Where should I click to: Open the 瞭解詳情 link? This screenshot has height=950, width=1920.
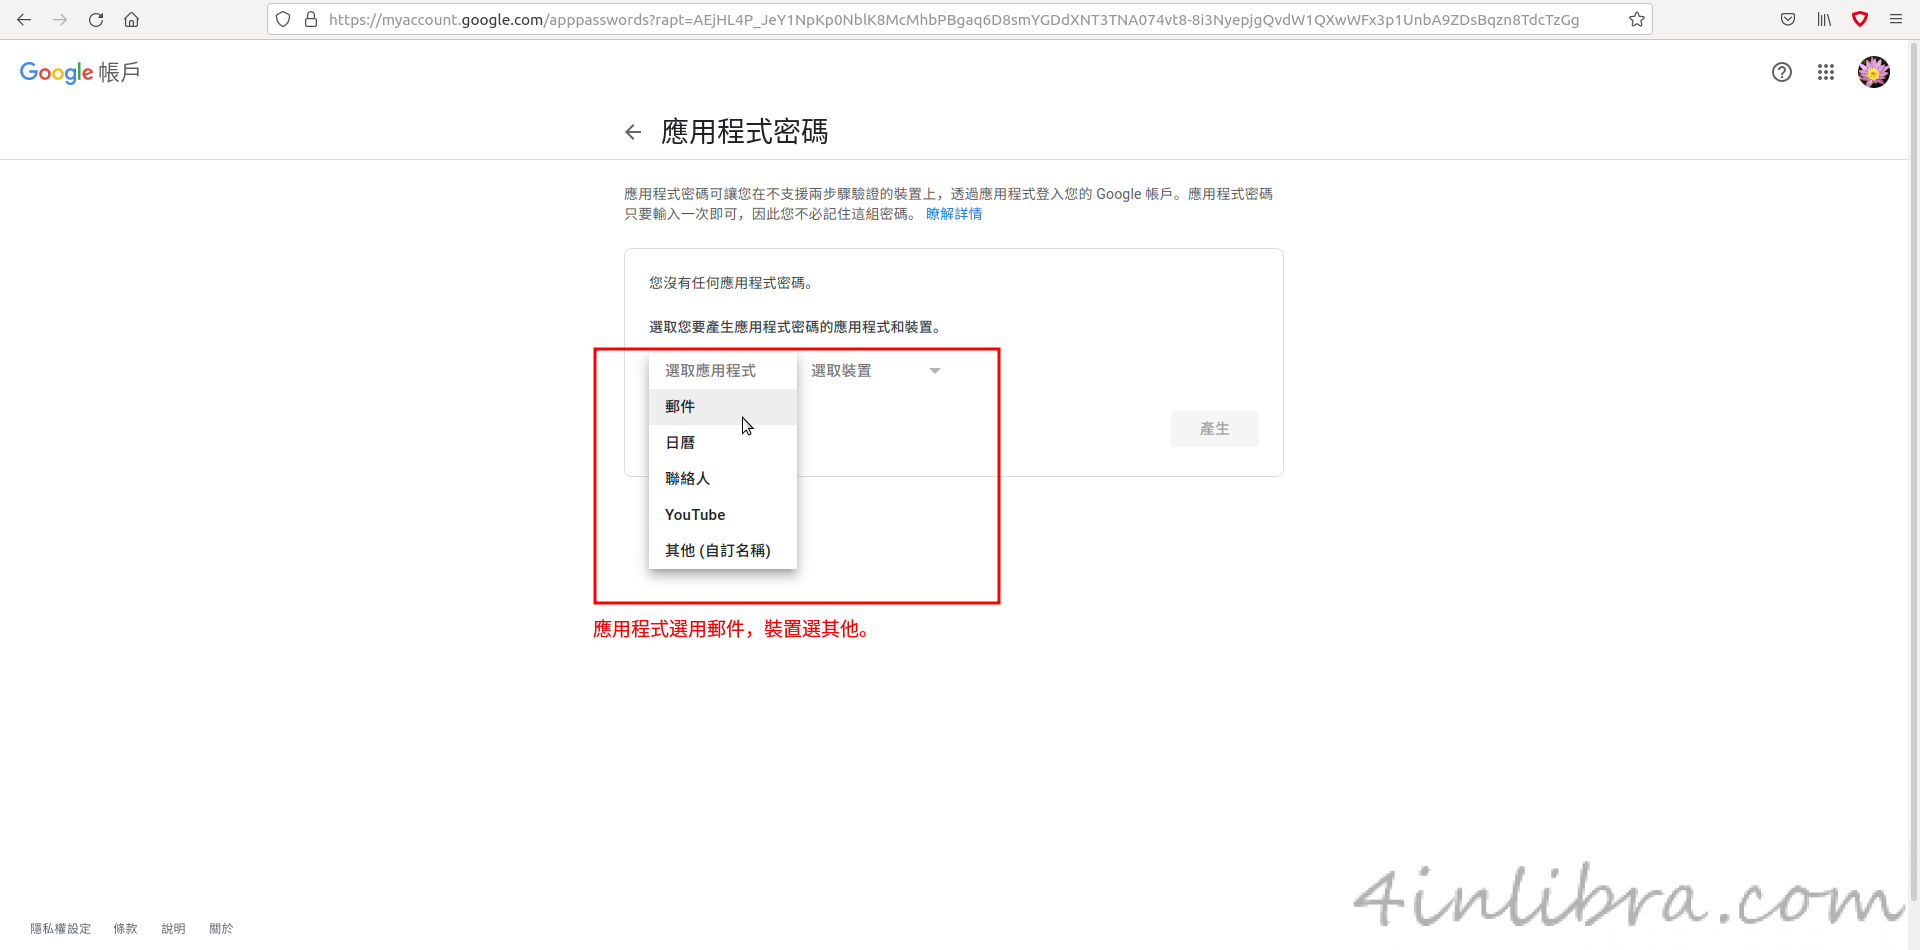tap(954, 214)
